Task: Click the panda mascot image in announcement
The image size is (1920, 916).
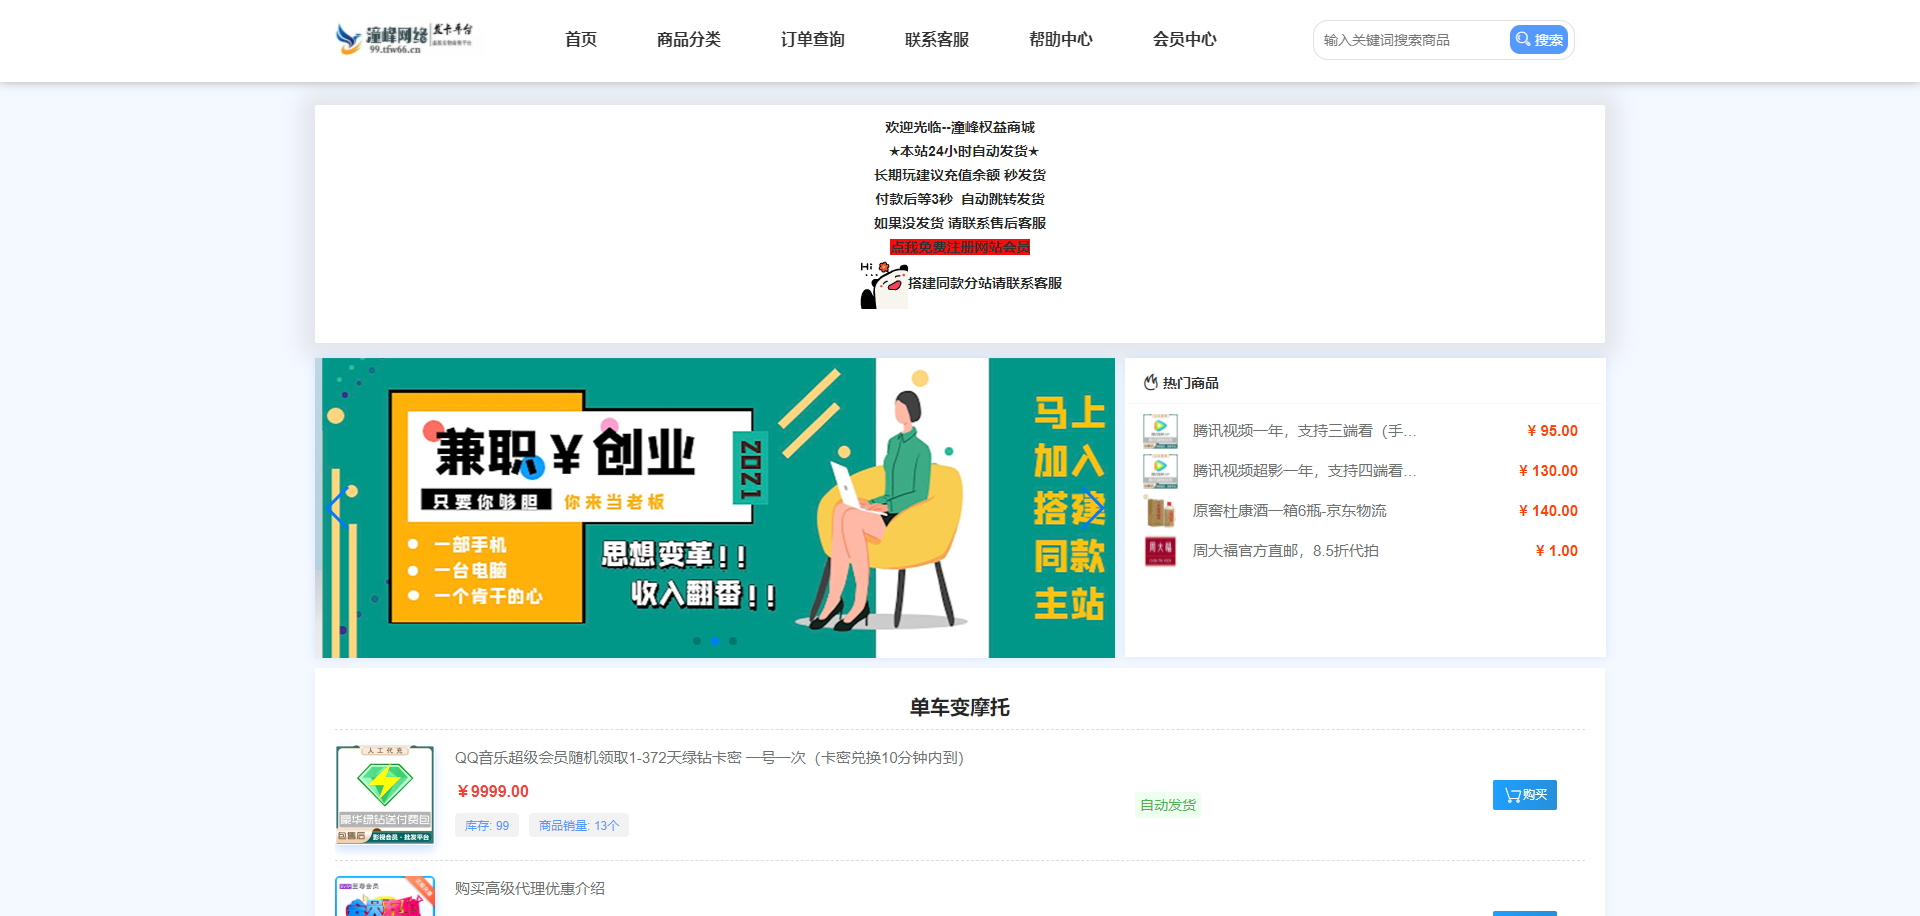Action: 884,286
